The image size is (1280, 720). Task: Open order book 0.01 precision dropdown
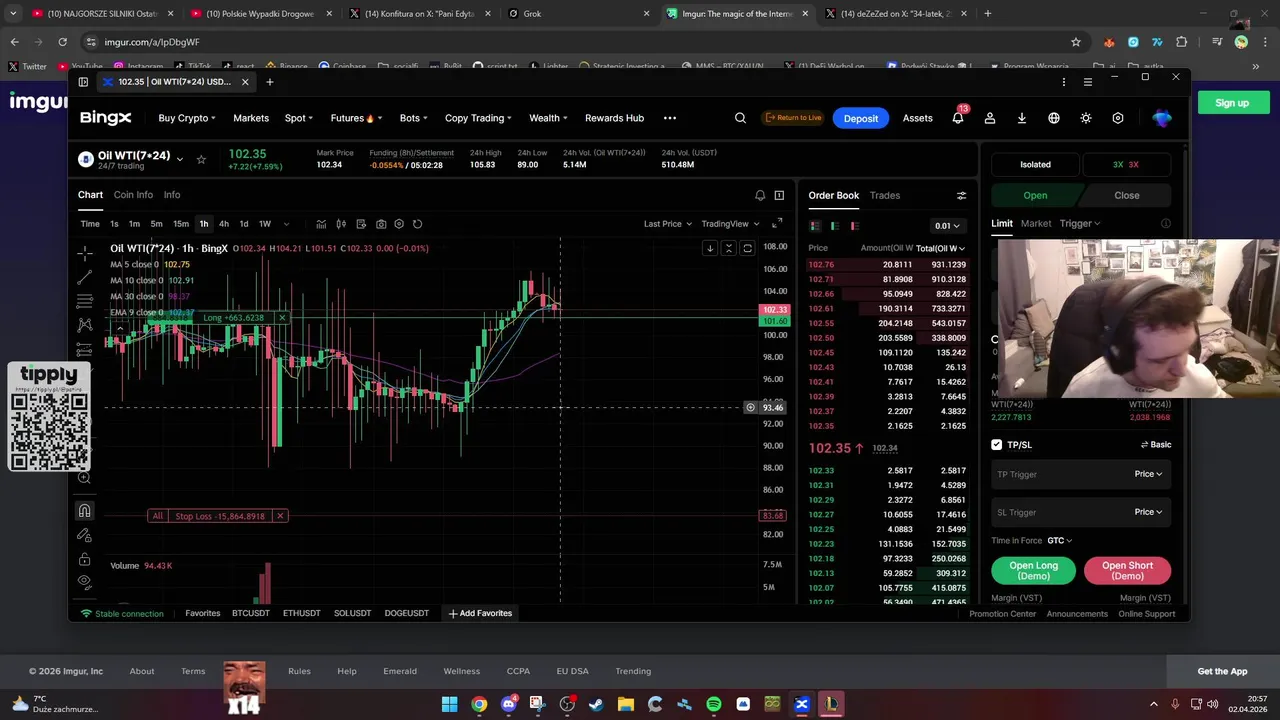pos(947,226)
